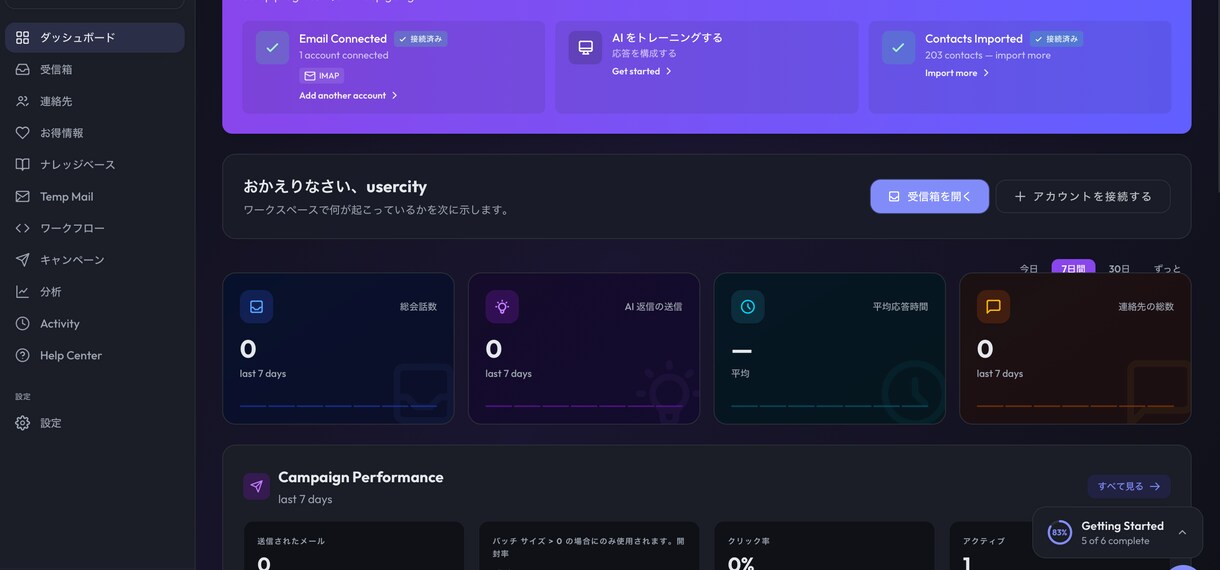Click the 83% progress ring
This screenshot has width=1220, height=570.
point(1059,533)
